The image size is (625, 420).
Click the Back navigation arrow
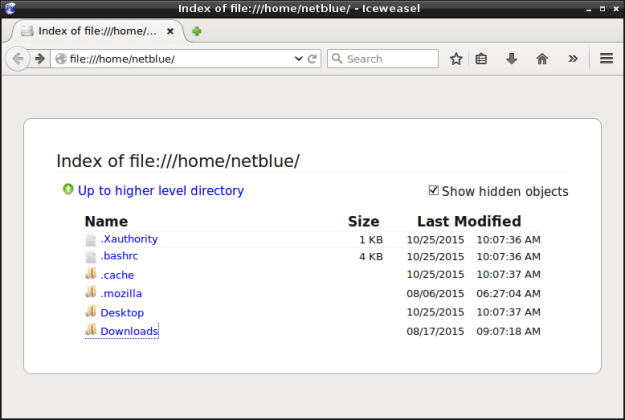tap(18, 59)
